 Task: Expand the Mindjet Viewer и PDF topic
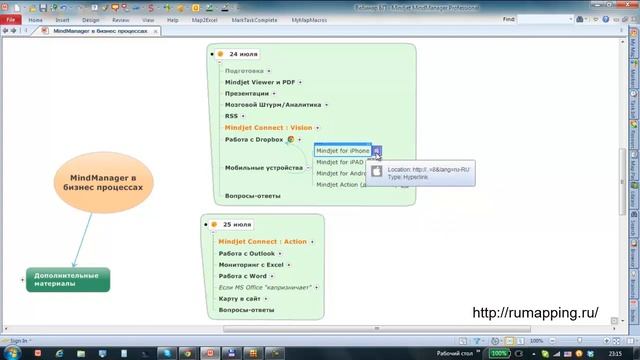point(300,82)
